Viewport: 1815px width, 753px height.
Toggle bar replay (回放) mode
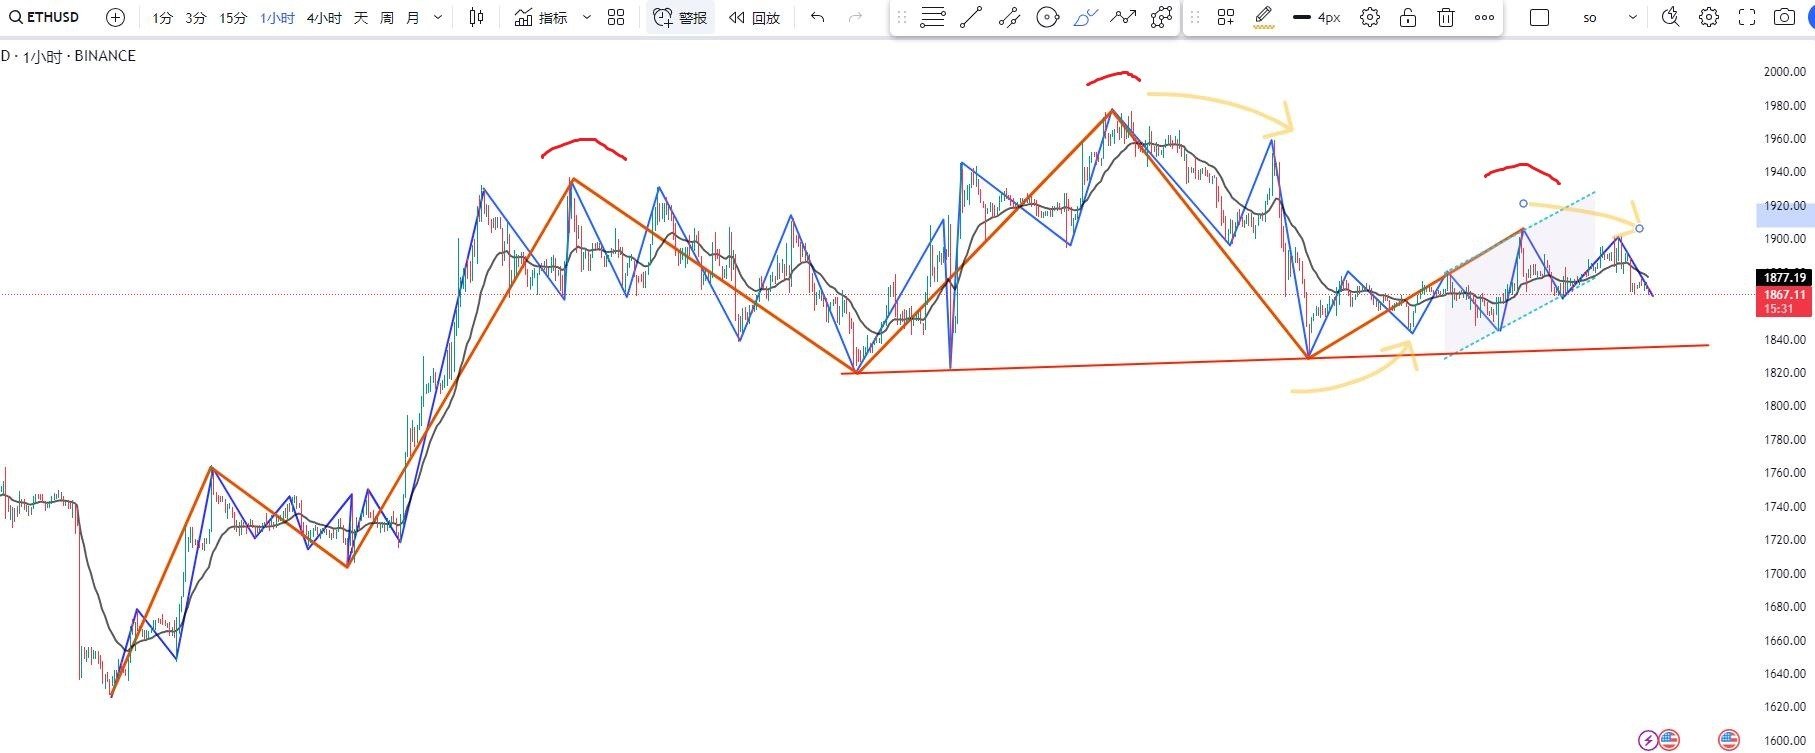[x=755, y=17]
